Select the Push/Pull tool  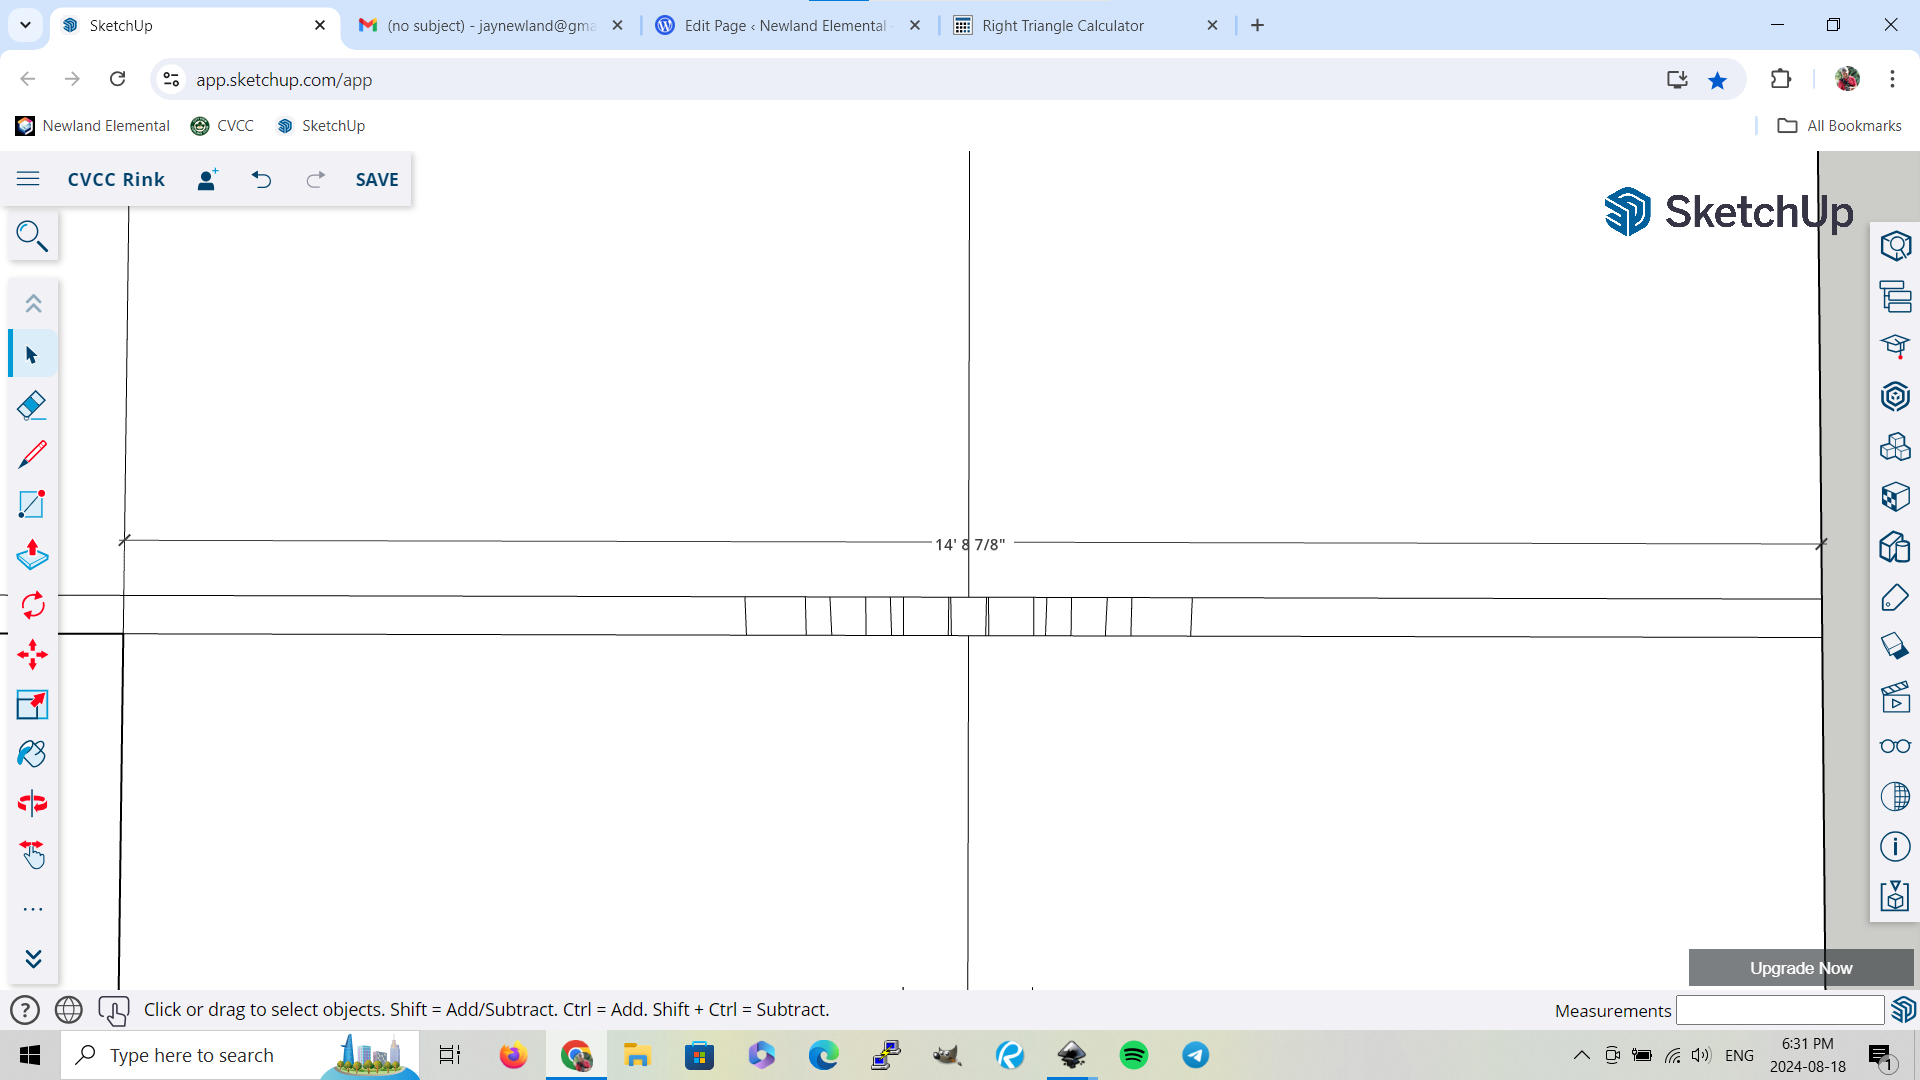tap(32, 555)
